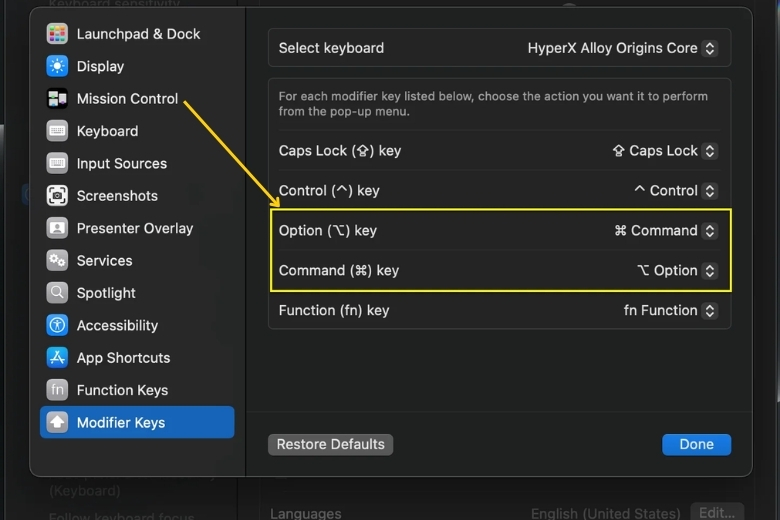Open the Function (fn) key popup
780x520 pixels.
pos(670,311)
